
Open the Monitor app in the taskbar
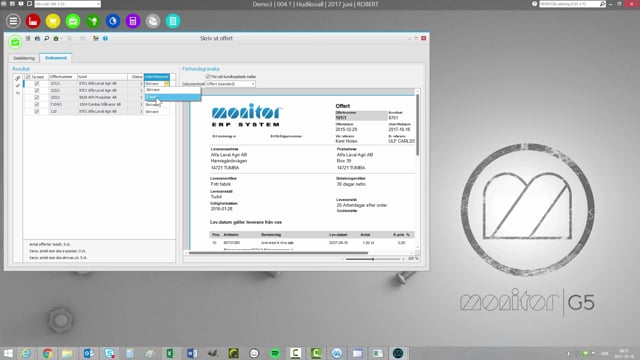pos(398,353)
